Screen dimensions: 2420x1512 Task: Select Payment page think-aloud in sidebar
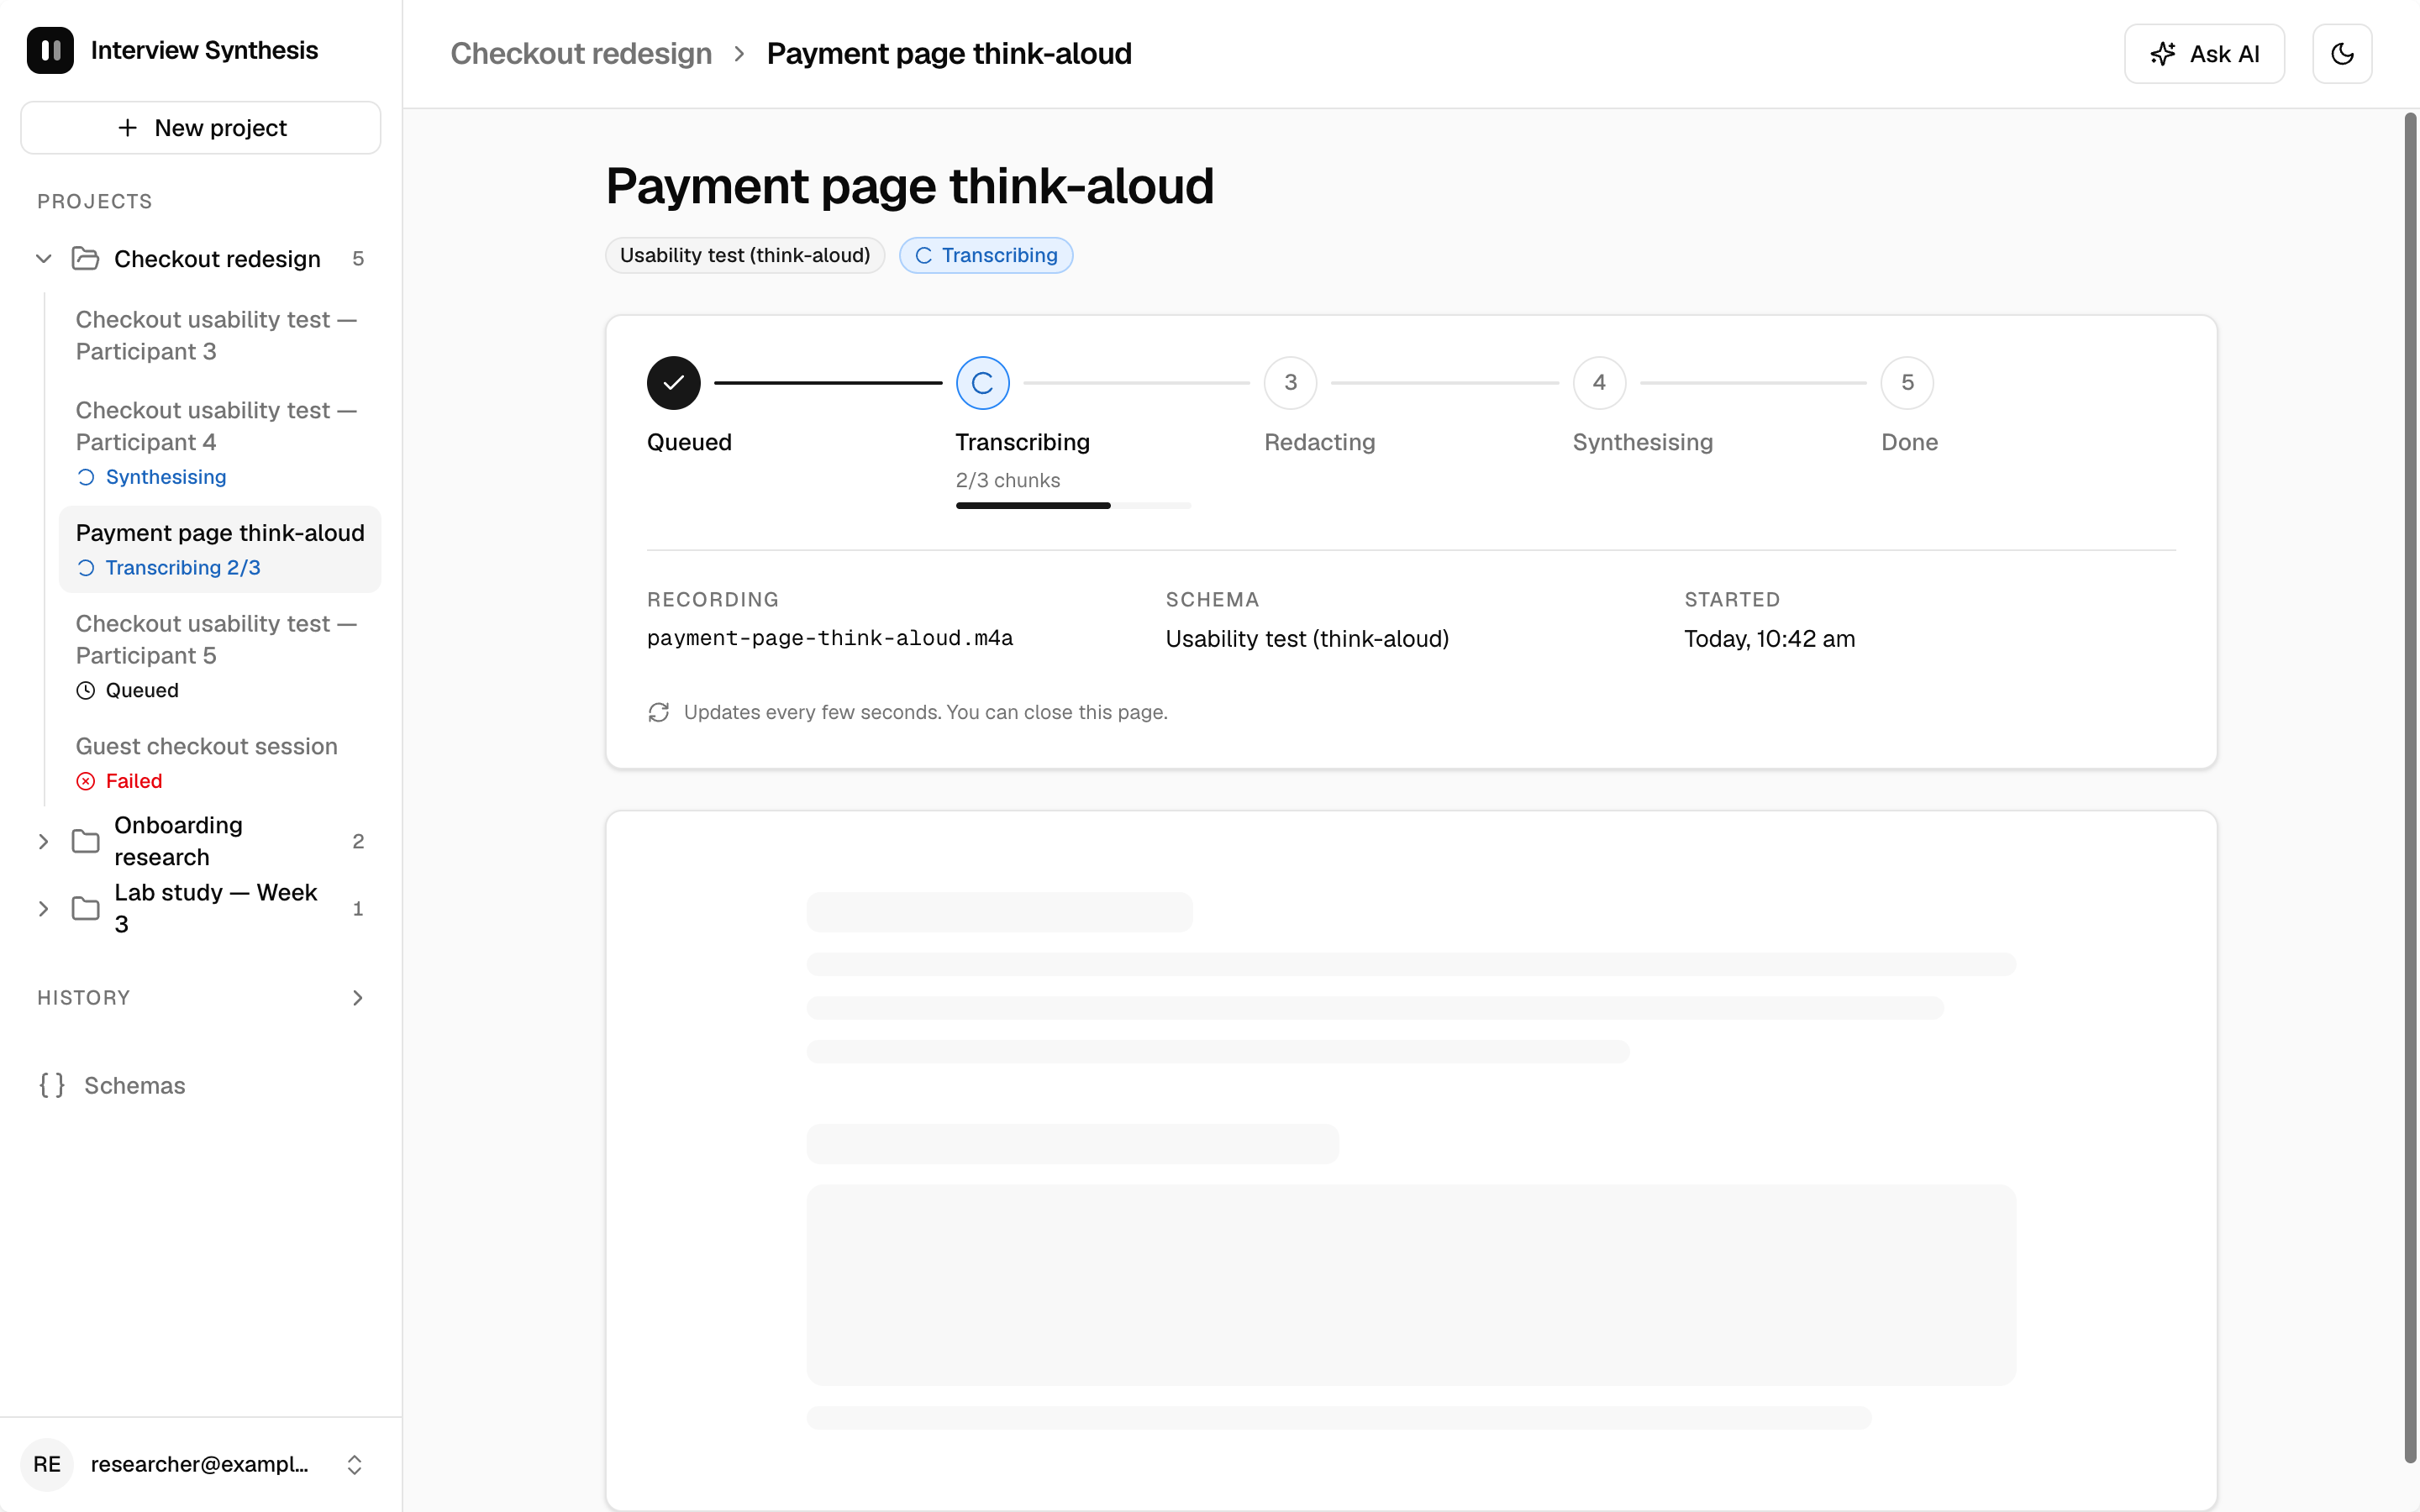219,549
